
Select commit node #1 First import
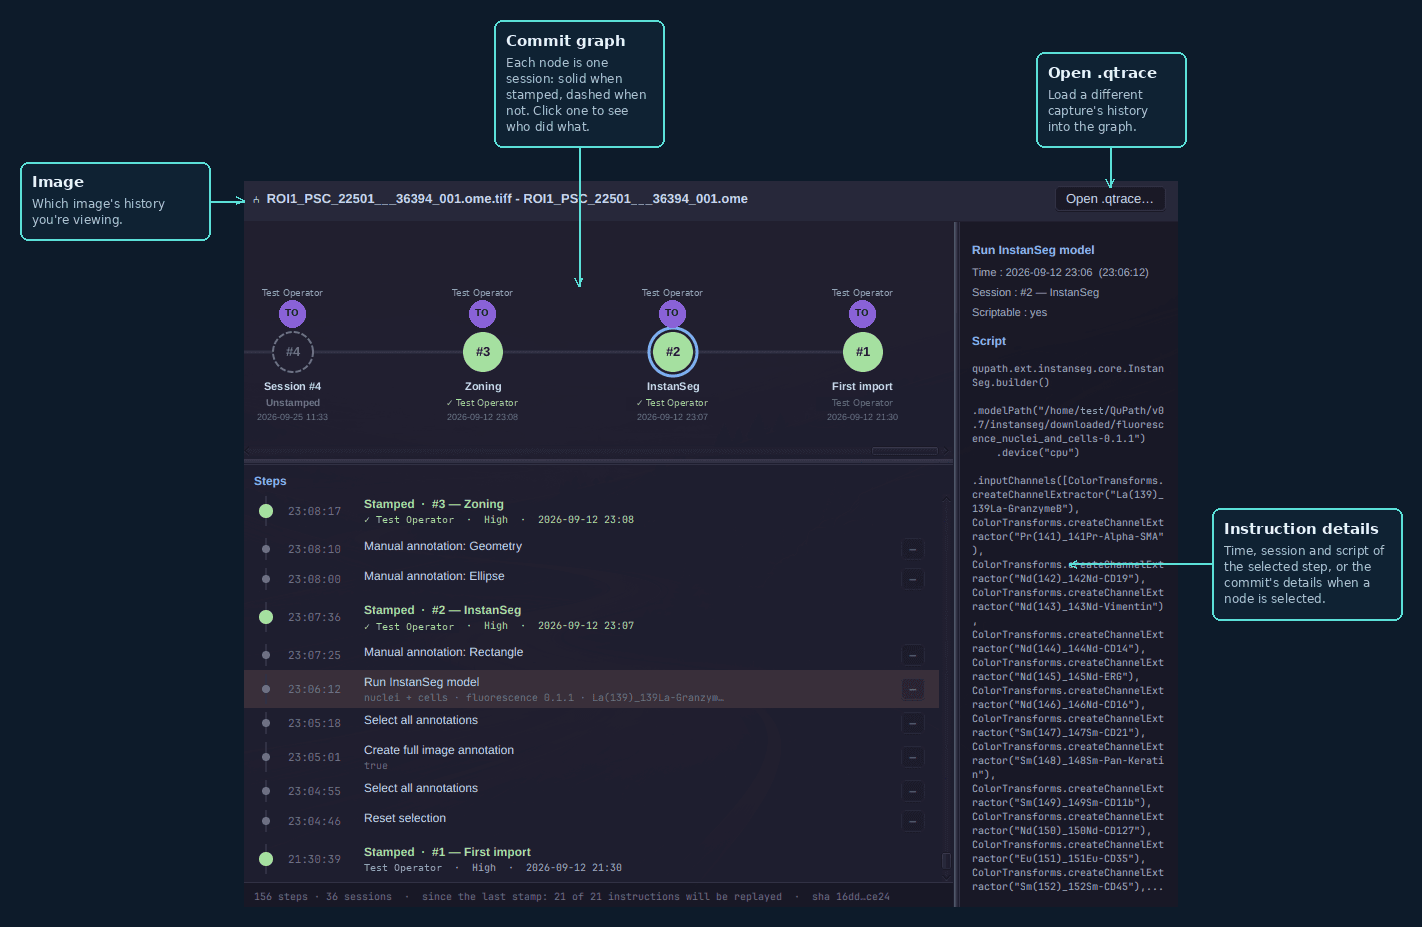(x=863, y=352)
